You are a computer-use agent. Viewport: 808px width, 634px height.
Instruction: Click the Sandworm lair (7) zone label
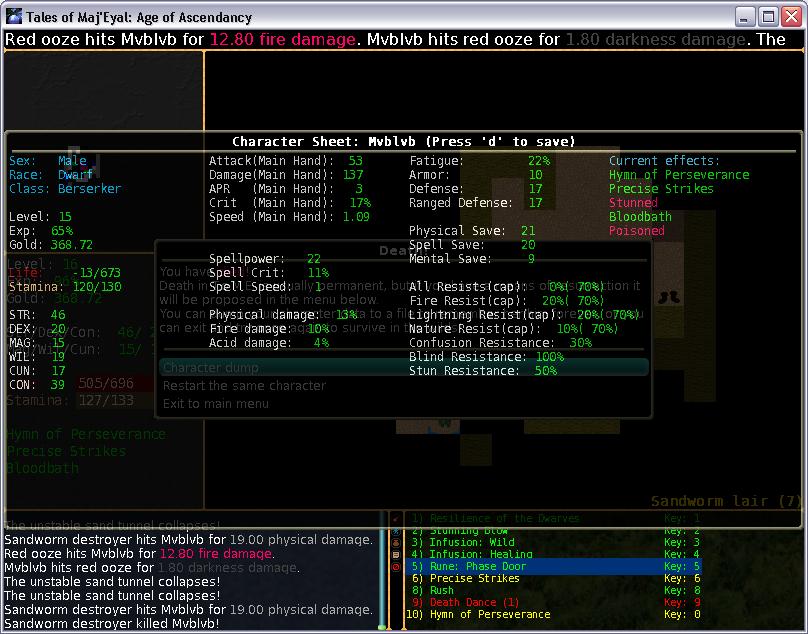click(x=726, y=501)
